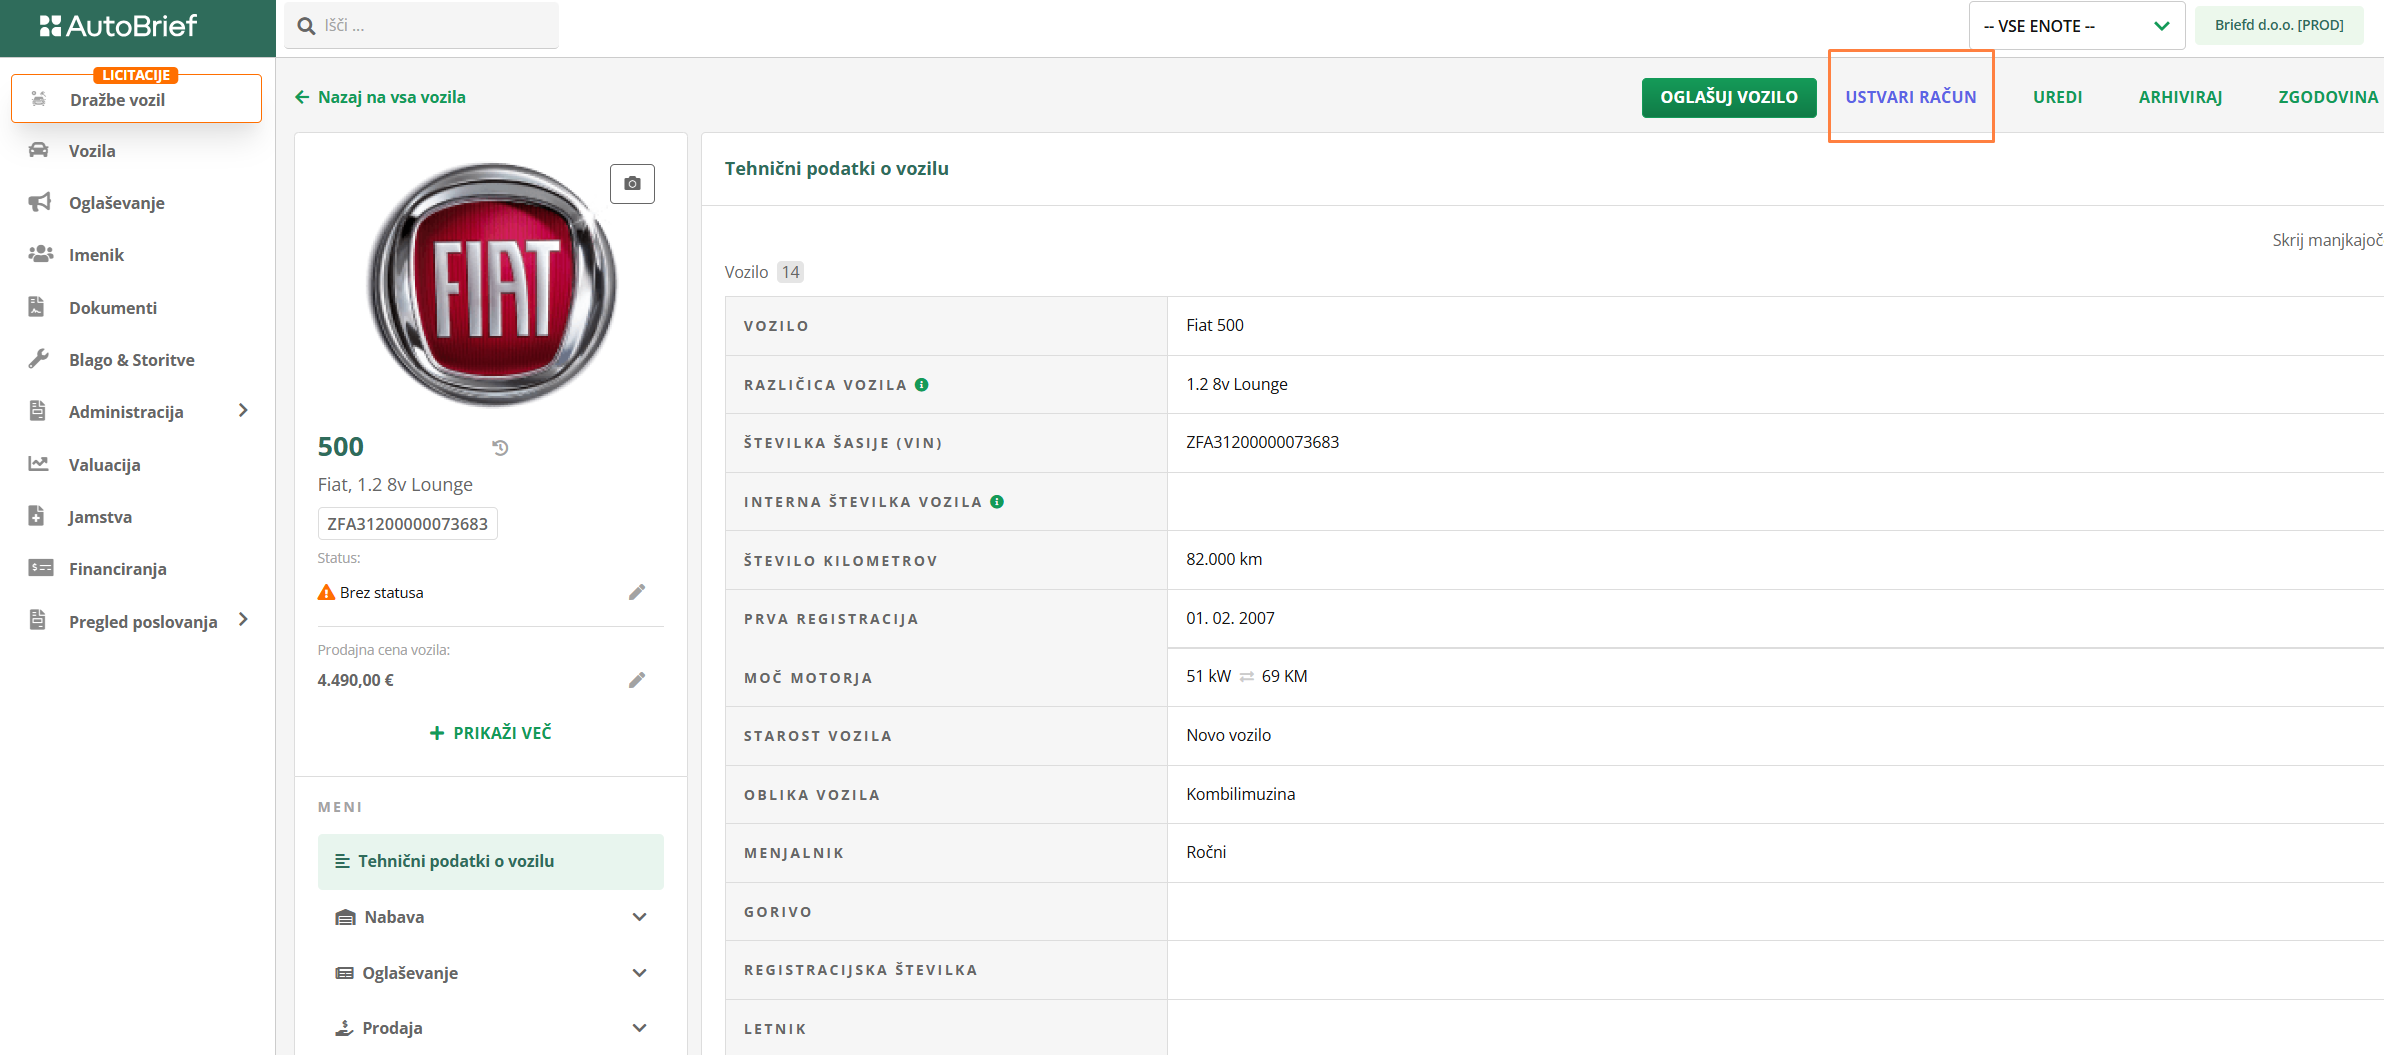
Task: Click the Briefd d.o.o. [PROD] account badge
Action: (2279, 25)
